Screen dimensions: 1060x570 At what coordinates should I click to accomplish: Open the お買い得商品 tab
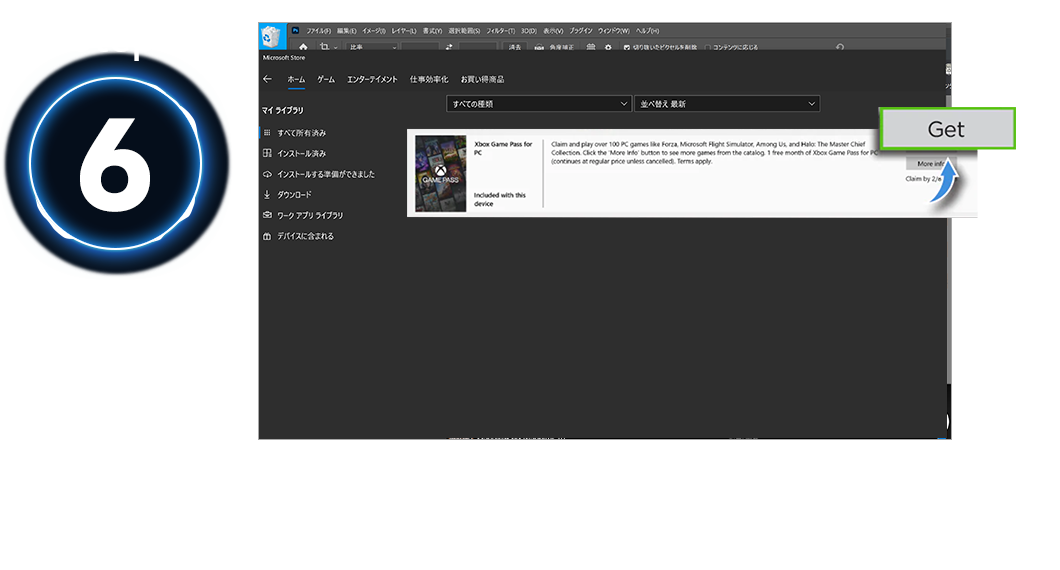tap(482, 79)
